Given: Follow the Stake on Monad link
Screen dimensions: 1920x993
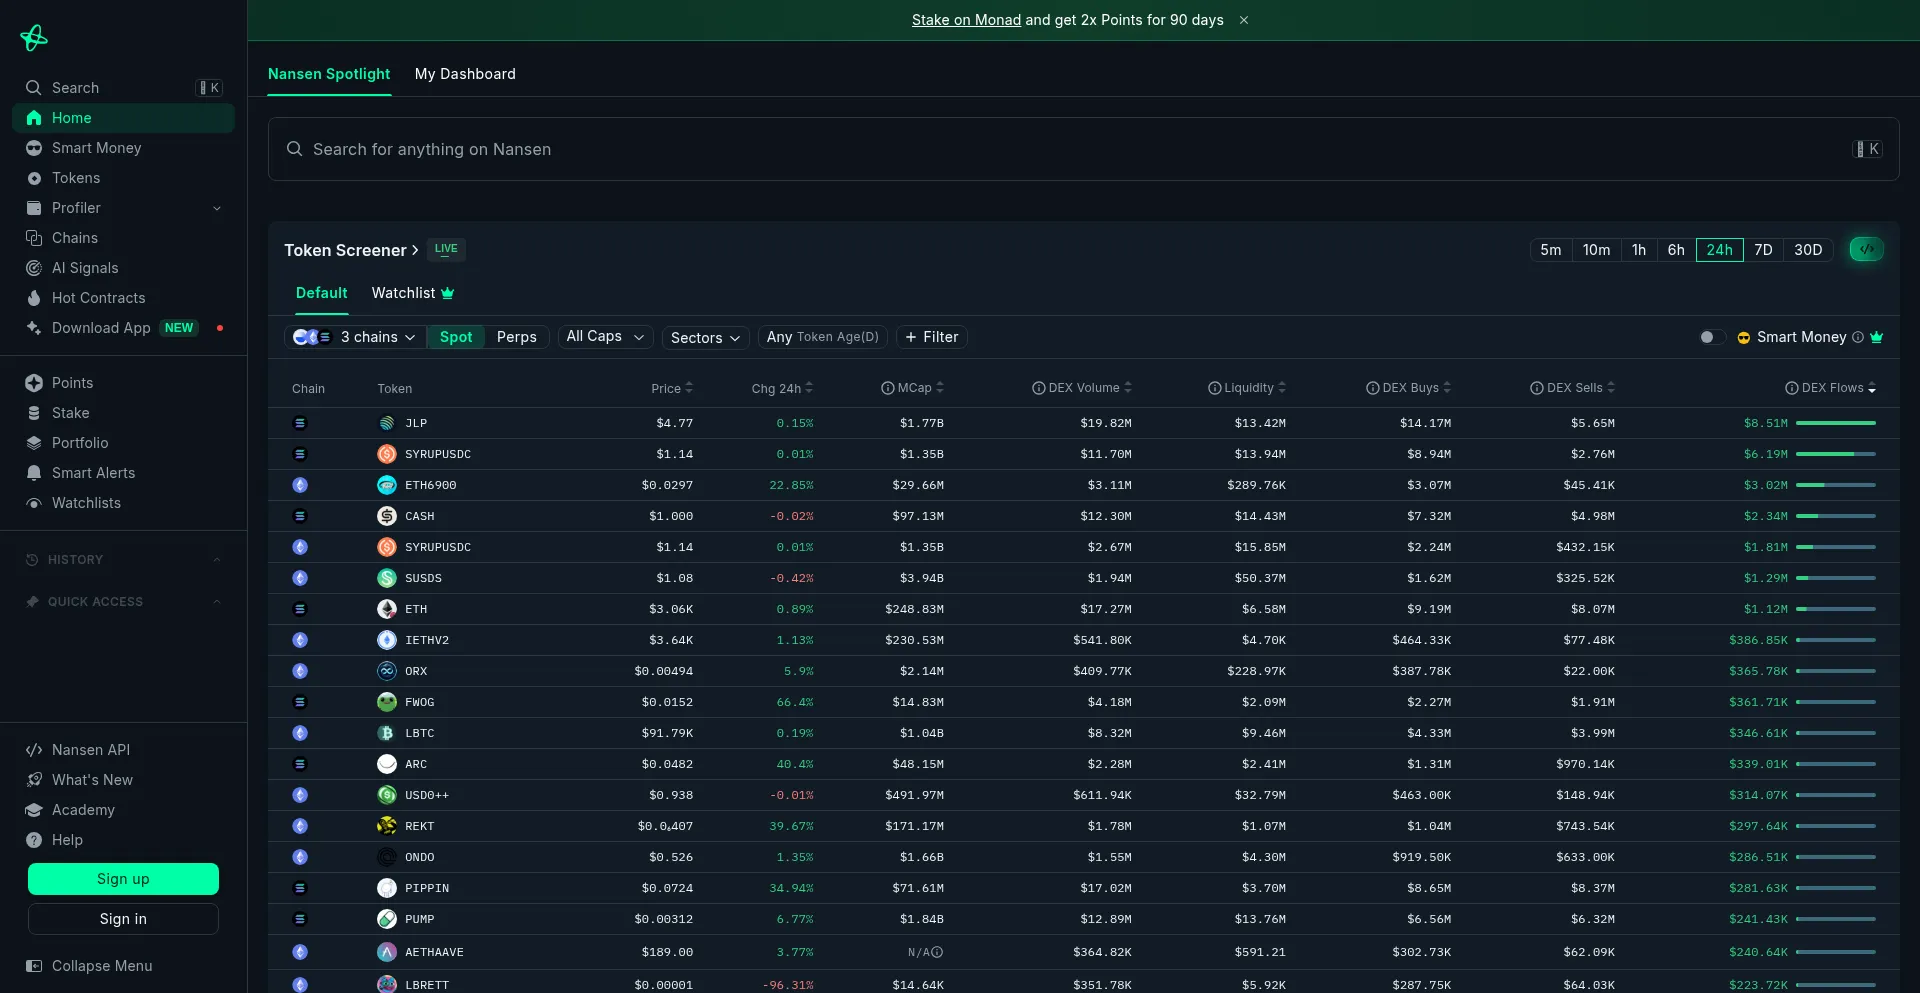Looking at the screenshot, I should (966, 20).
